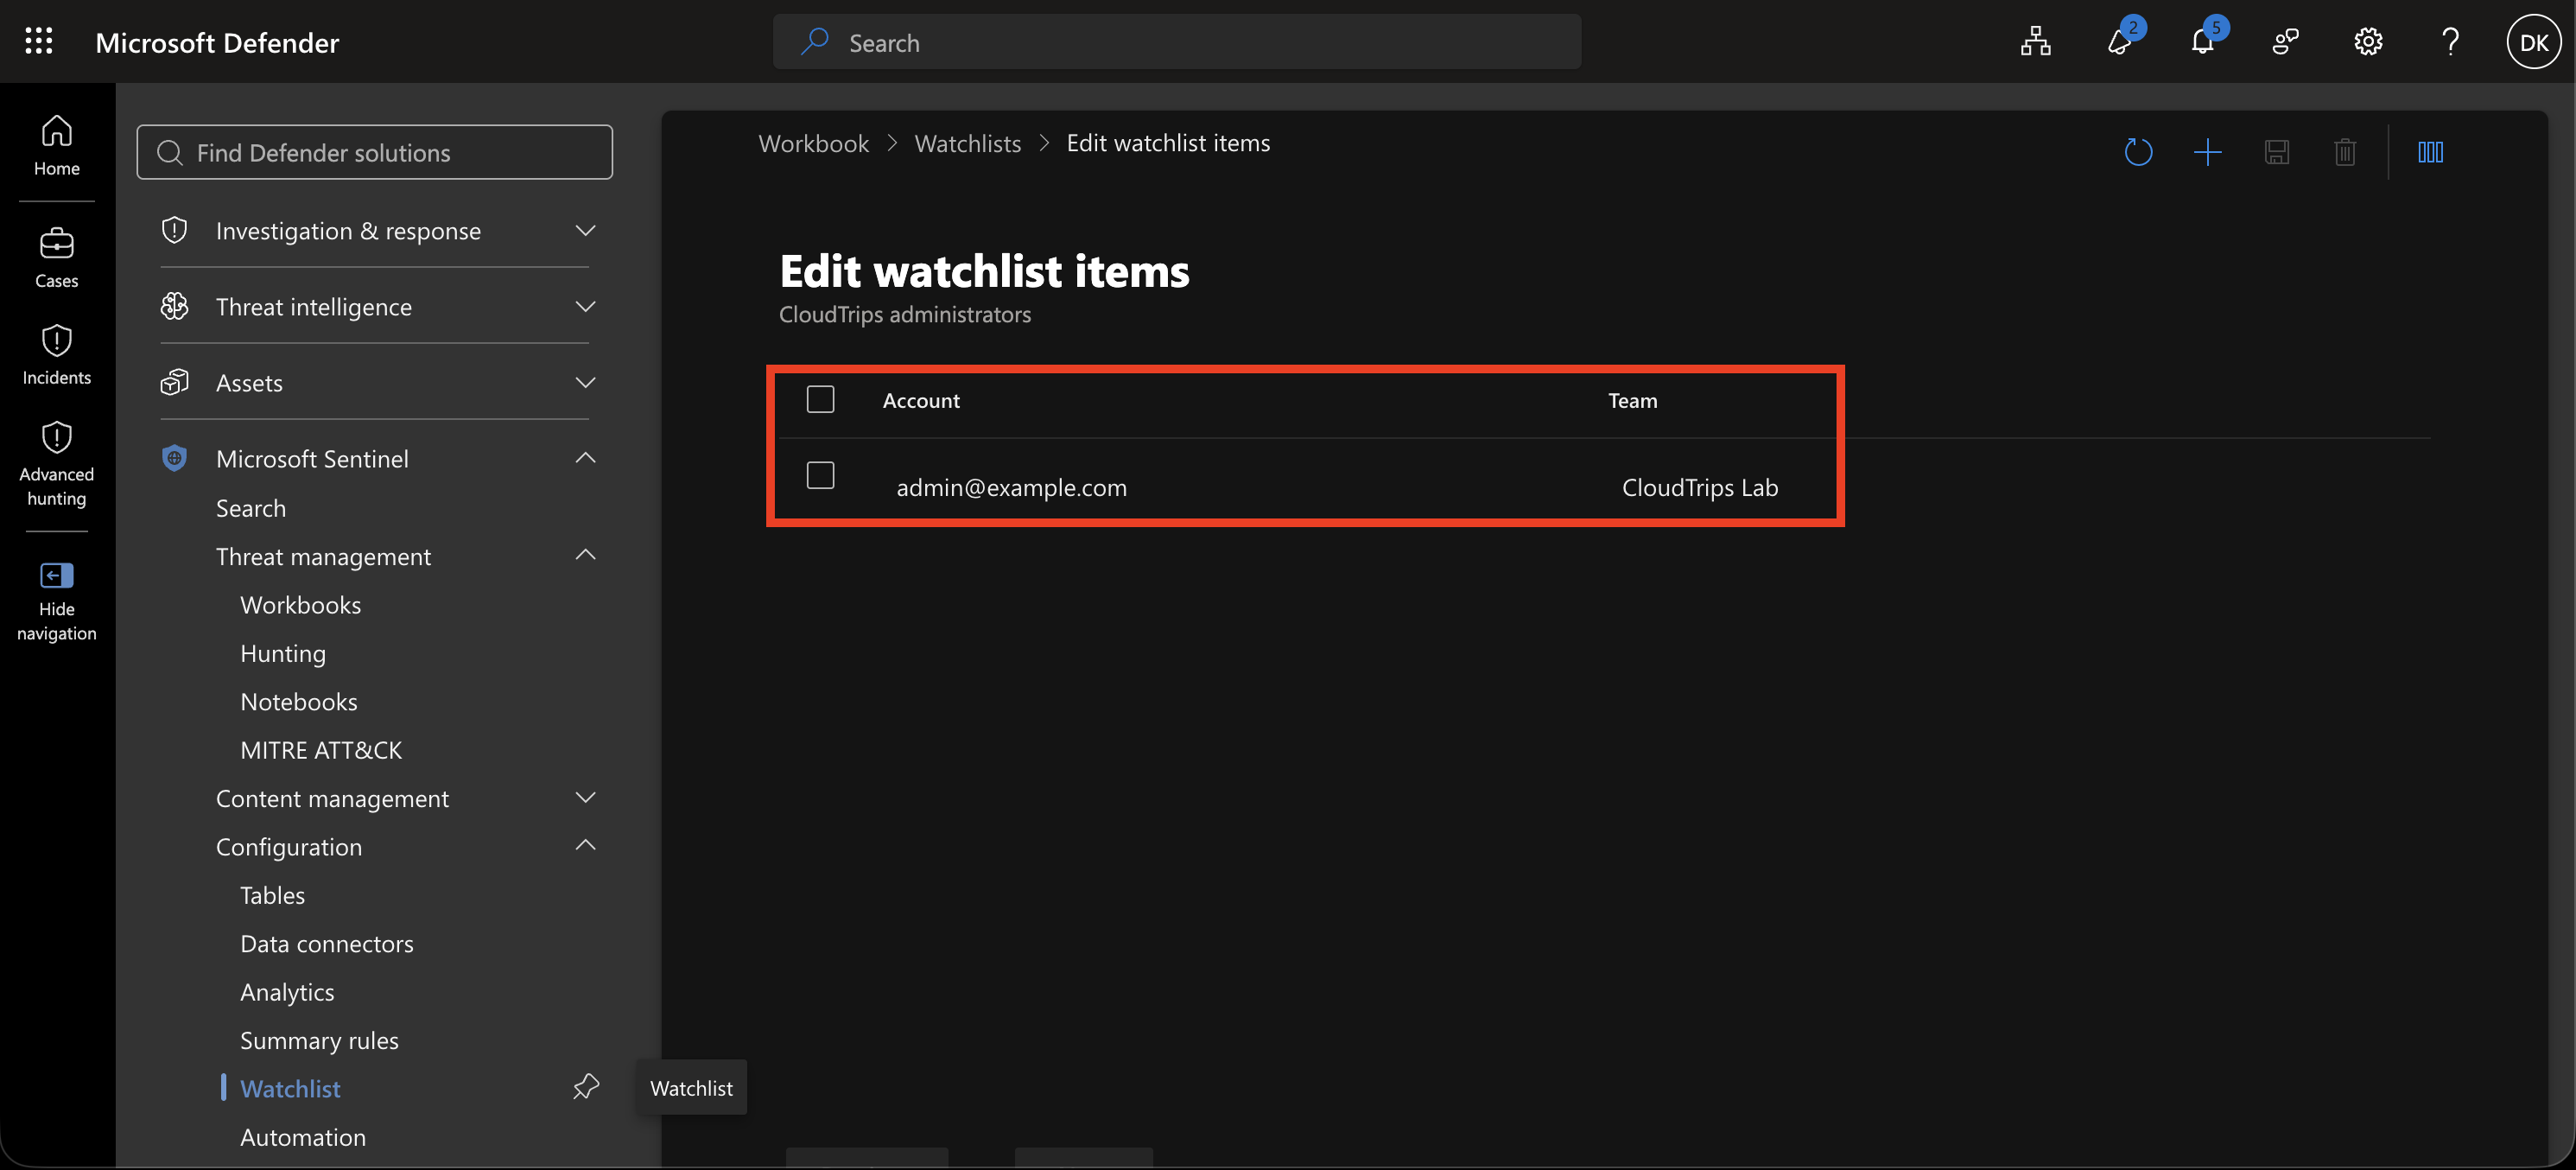The image size is (2576, 1170).
Task: Collapse Configuration chevron
Action: [586, 845]
